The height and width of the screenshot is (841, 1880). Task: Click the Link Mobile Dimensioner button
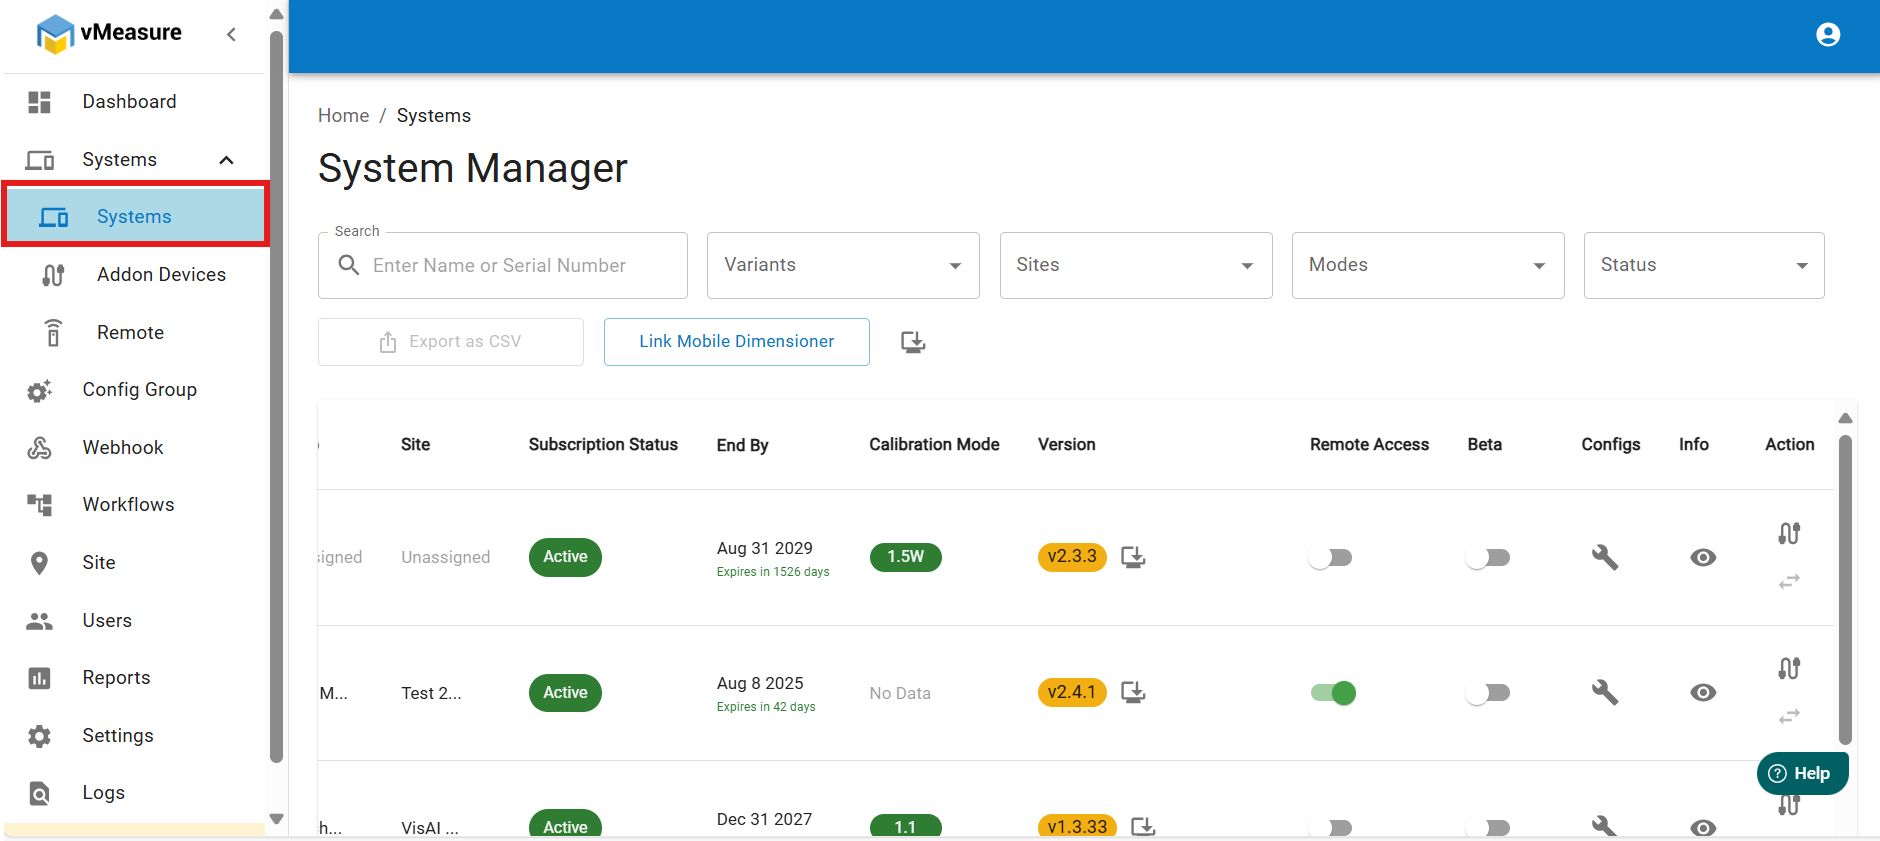pyautogui.click(x=736, y=342)
